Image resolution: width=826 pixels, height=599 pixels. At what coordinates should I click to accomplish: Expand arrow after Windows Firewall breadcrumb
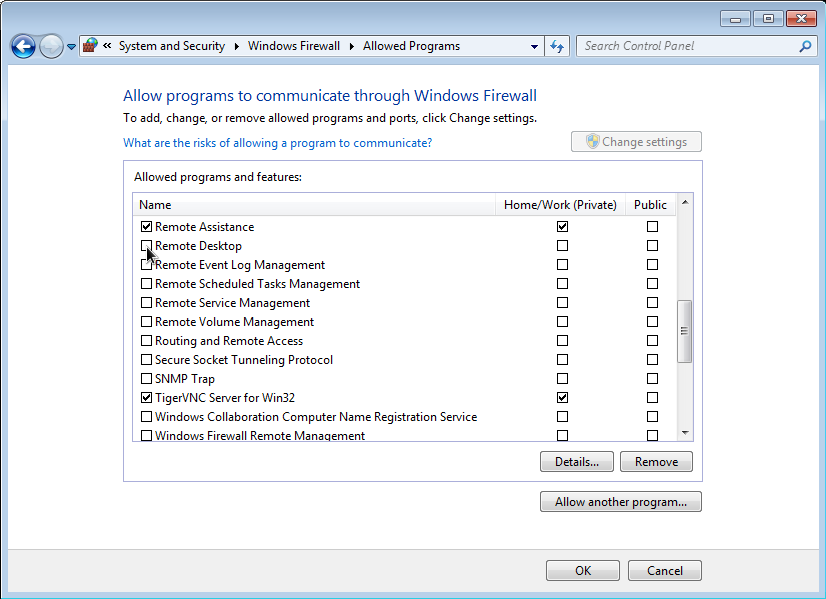(x=351, y=46)
